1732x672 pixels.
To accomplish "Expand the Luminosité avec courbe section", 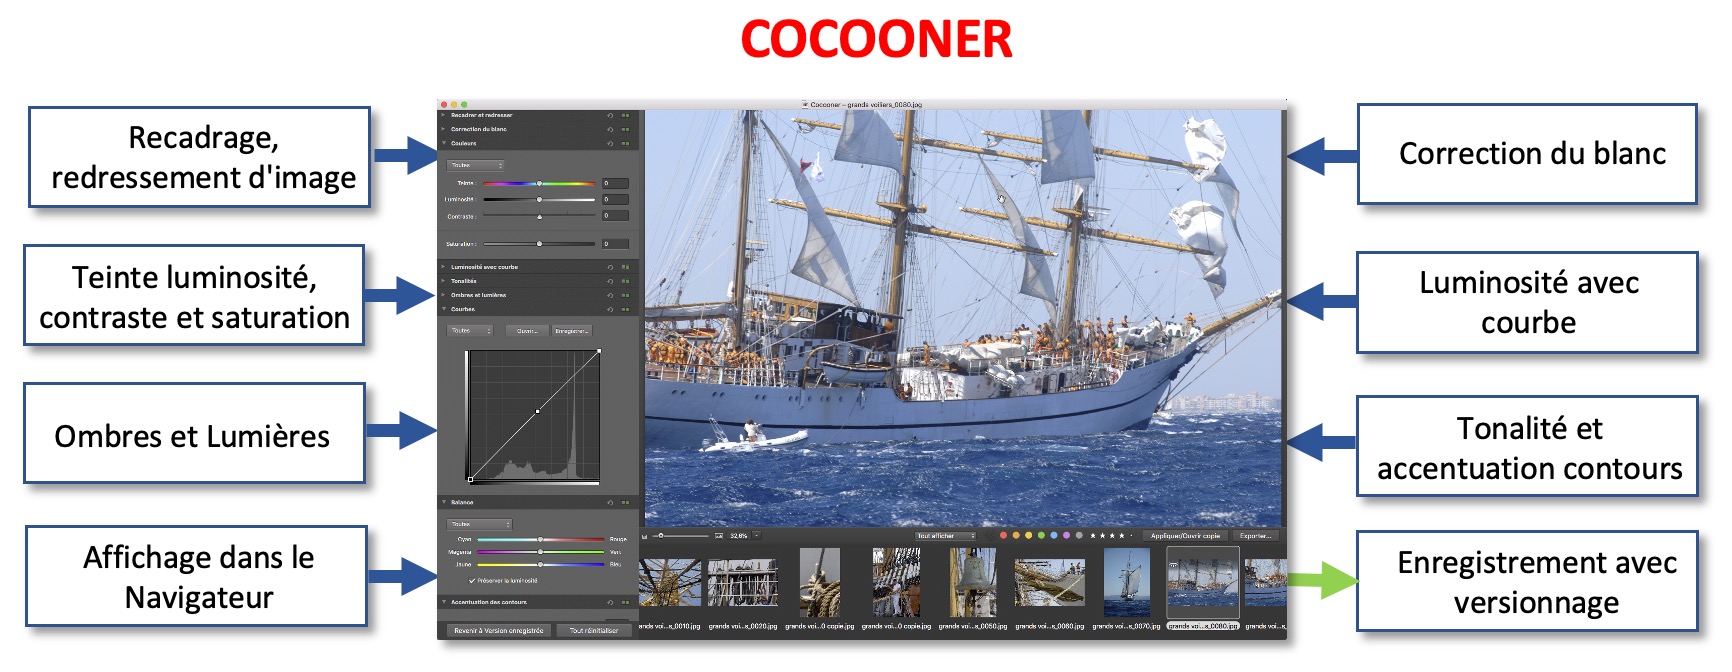I will [443, 267].
